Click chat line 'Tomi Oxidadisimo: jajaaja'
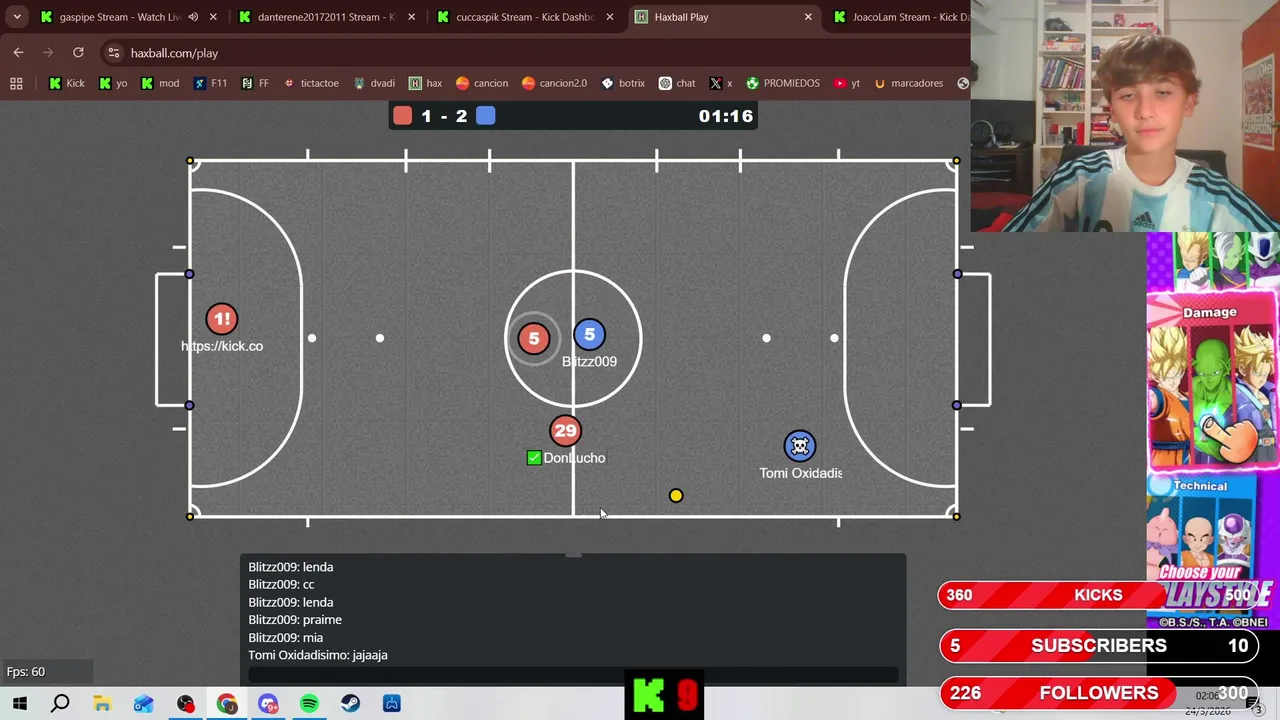The width and height of the screenshot is (1280, 720). click(x=318, y=655)
